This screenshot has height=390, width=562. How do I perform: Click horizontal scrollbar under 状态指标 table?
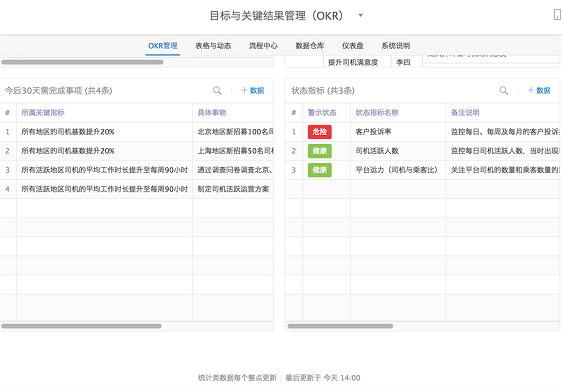(x=340, y=326)
